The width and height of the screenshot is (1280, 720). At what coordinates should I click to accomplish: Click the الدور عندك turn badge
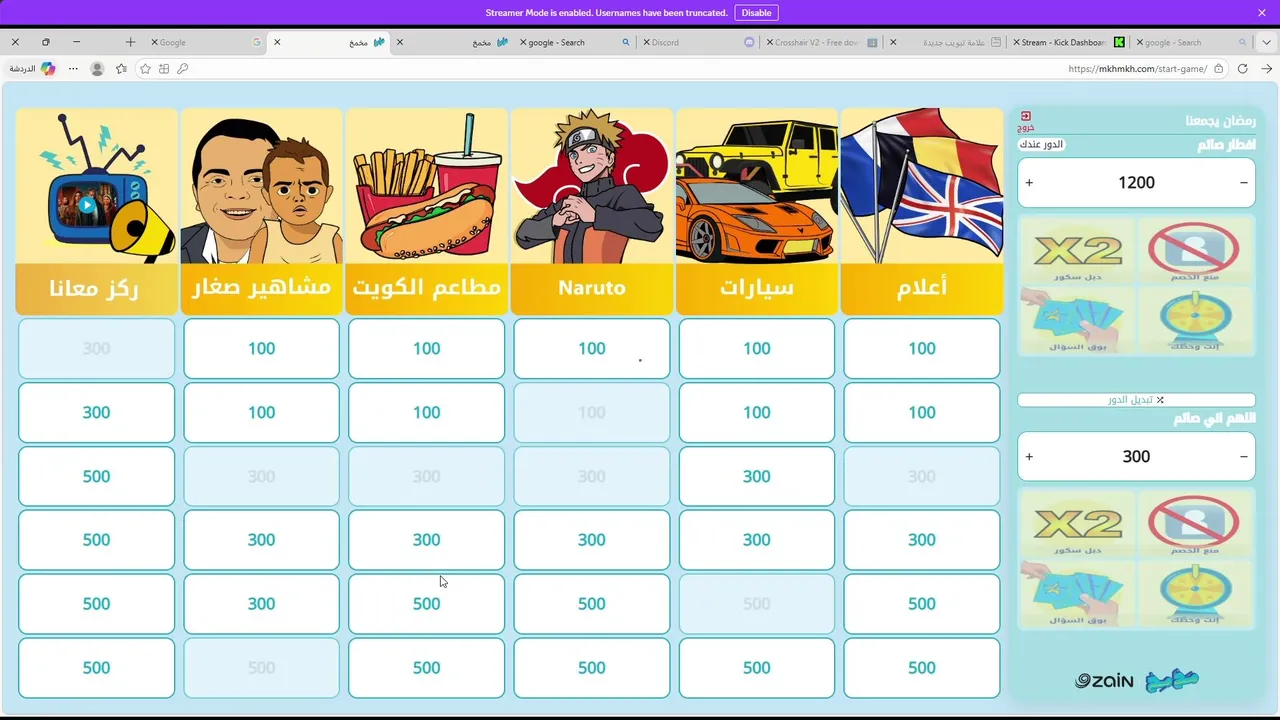click(x=1041, y=145)
